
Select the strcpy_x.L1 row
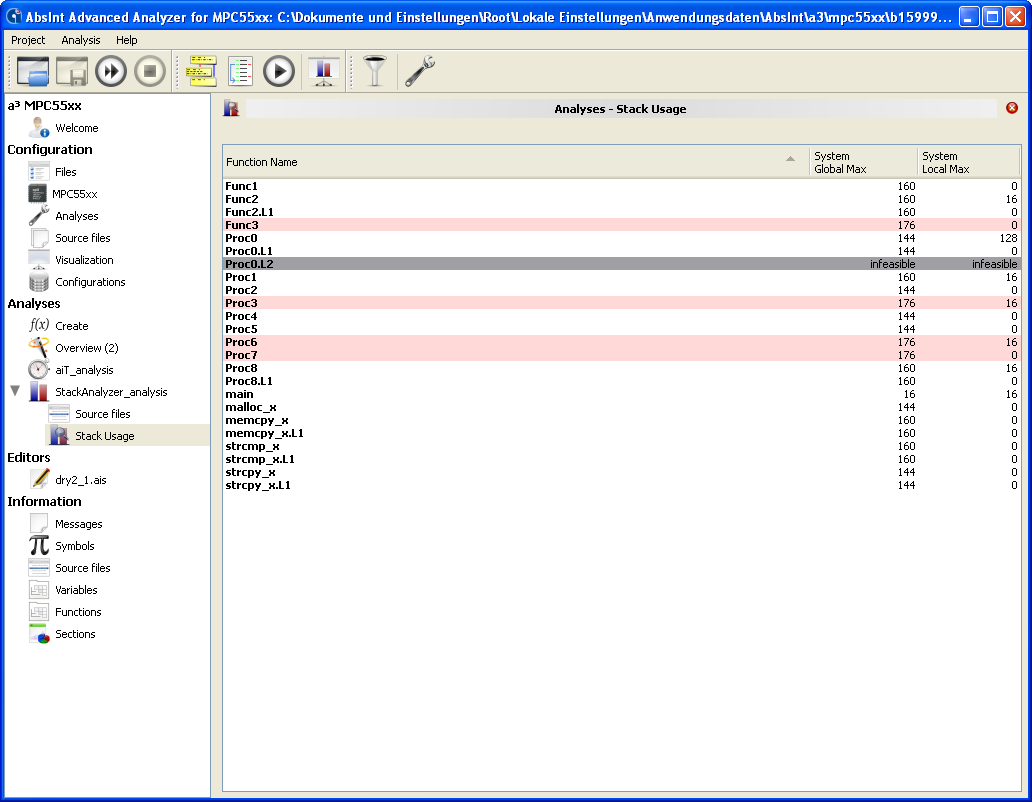(x=622, y=485)
